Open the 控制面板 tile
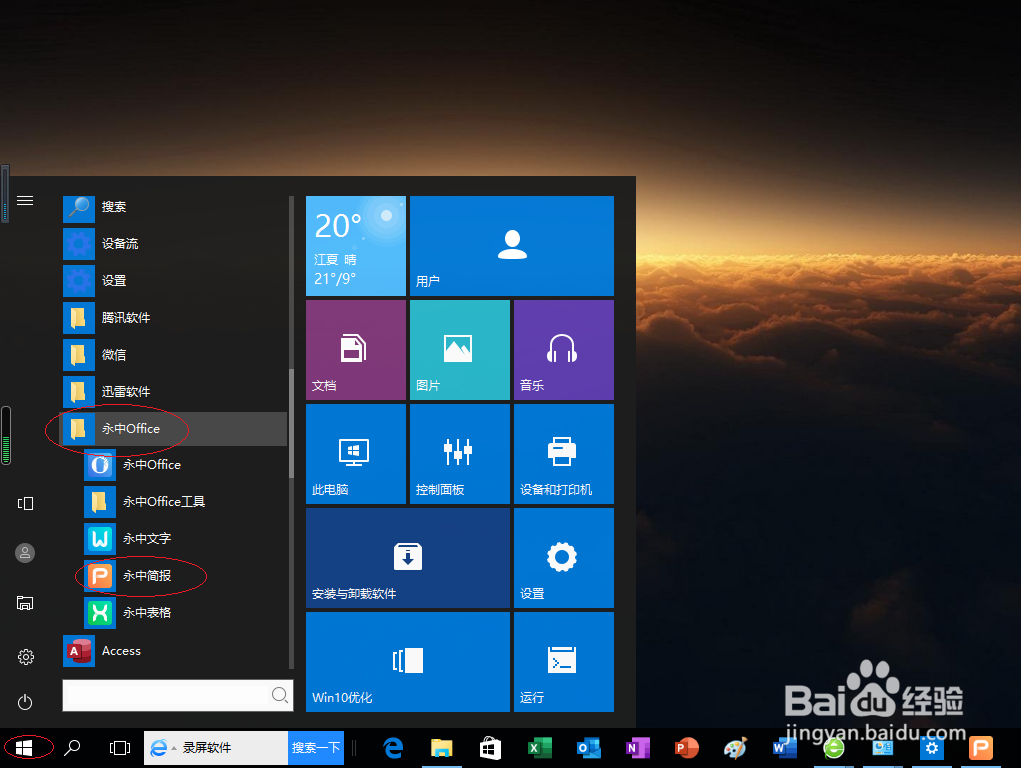 pyautogui.click(x=460, y=454)
